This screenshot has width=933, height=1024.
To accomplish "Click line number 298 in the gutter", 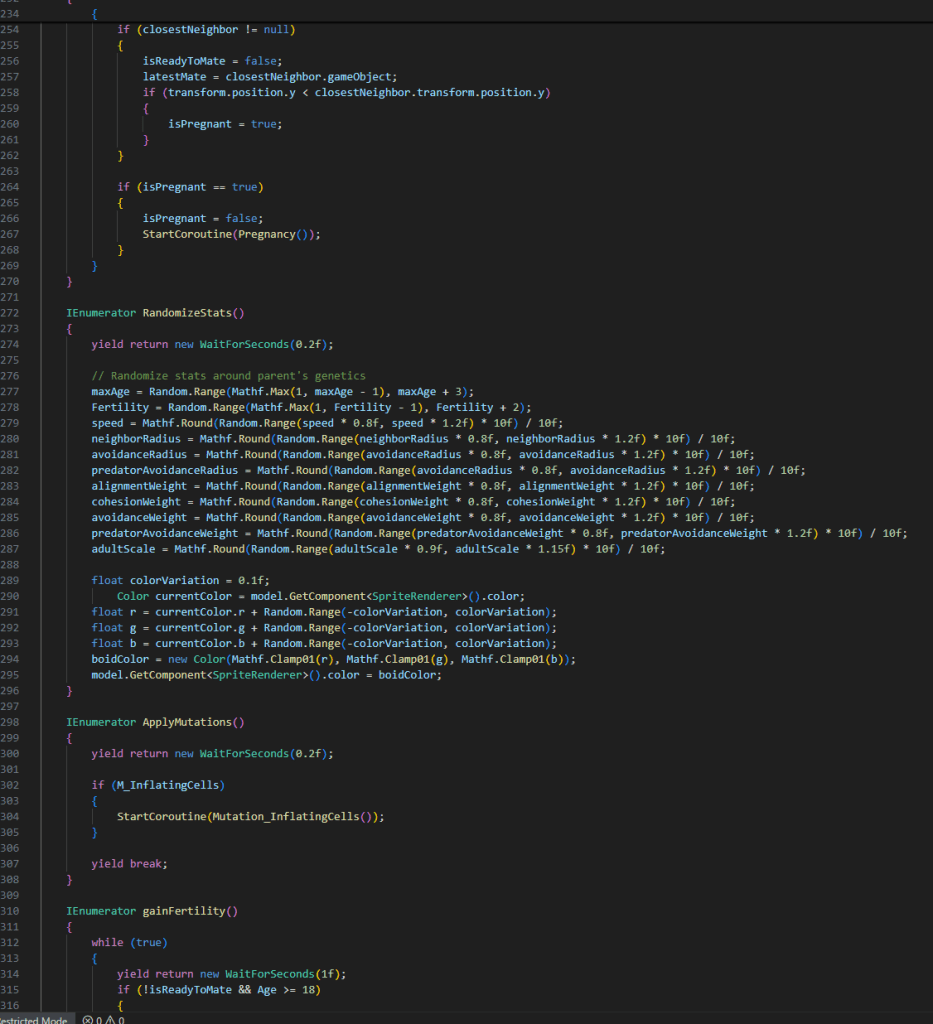I will click(x=12, y=722).
